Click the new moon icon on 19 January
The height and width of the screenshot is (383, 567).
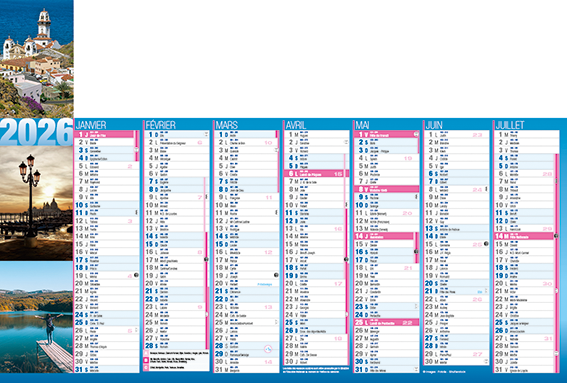coord(136,275)
